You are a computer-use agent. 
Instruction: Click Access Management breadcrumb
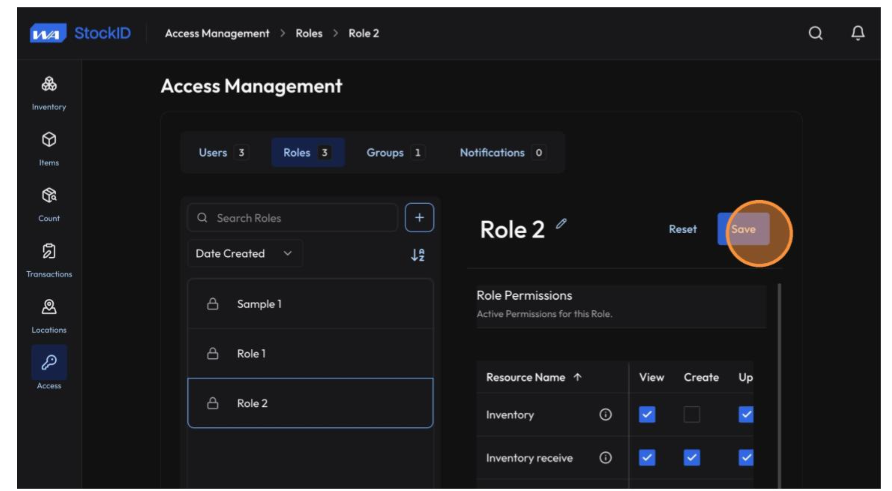point(217,34)
